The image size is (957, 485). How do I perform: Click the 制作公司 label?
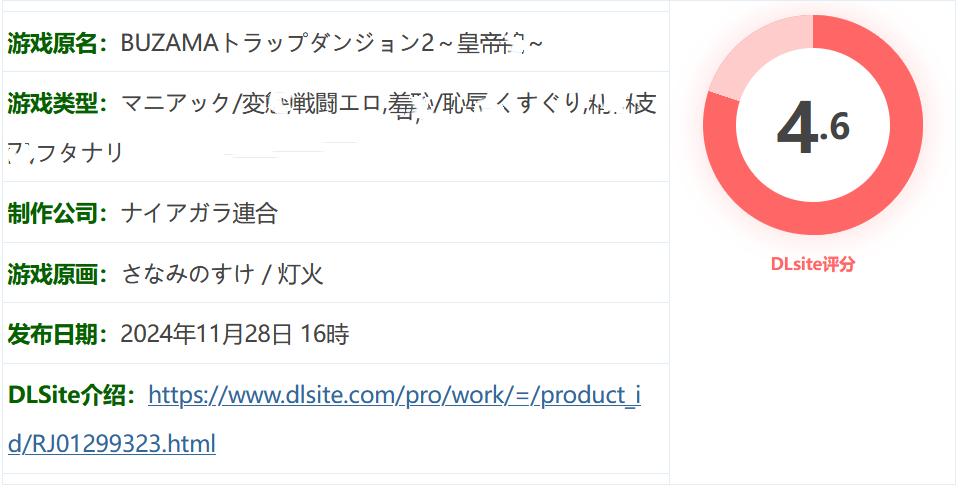pyautogui.click(x=52, y=214)
